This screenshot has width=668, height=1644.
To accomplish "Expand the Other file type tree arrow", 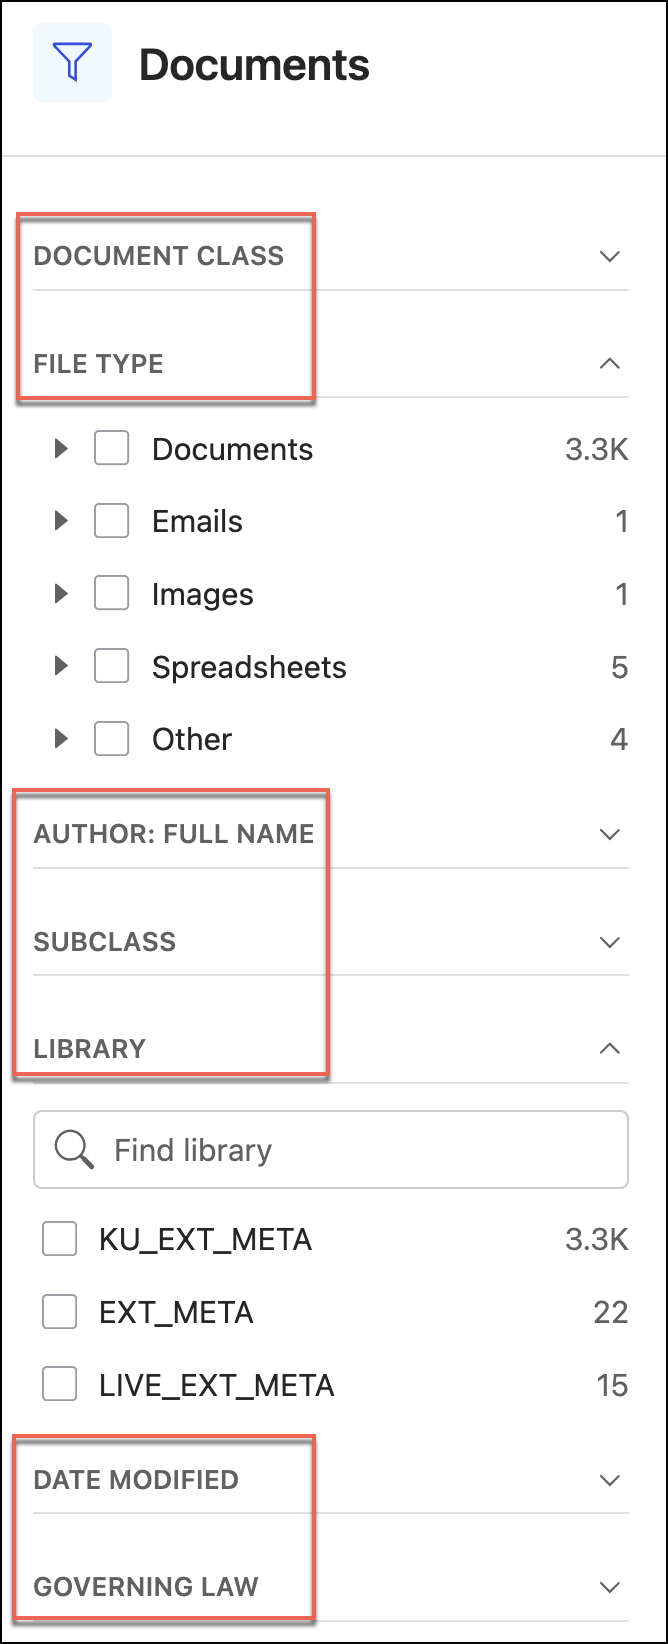I will pyautogui.click(x=61, y=739).
